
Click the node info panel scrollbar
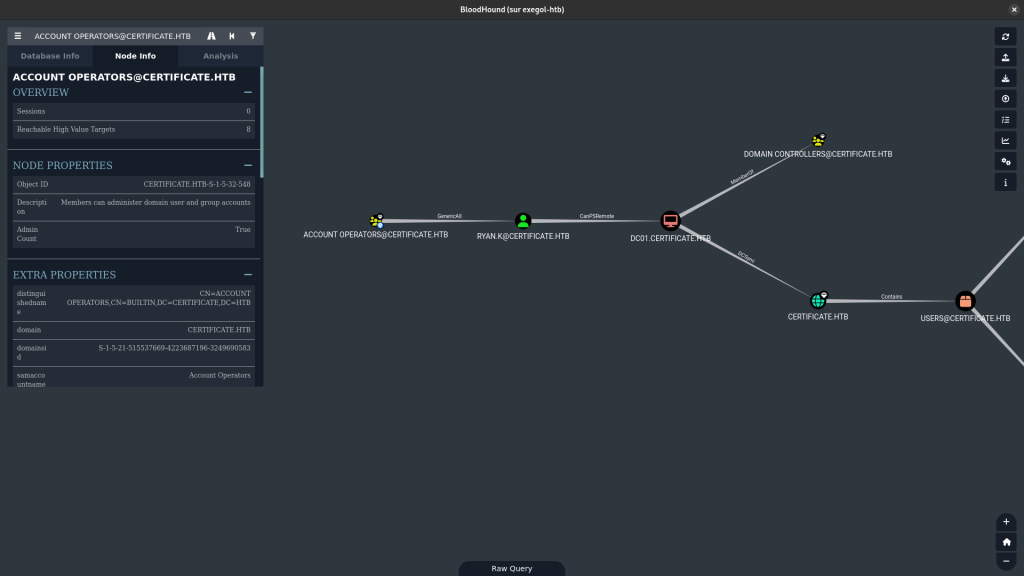[262, 122]
